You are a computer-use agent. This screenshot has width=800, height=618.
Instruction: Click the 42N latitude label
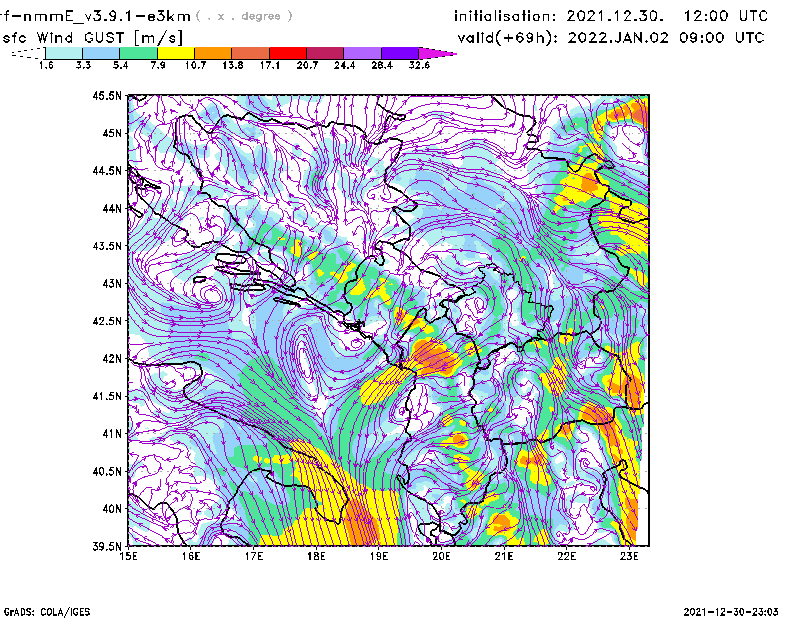(x=112, y=359)
